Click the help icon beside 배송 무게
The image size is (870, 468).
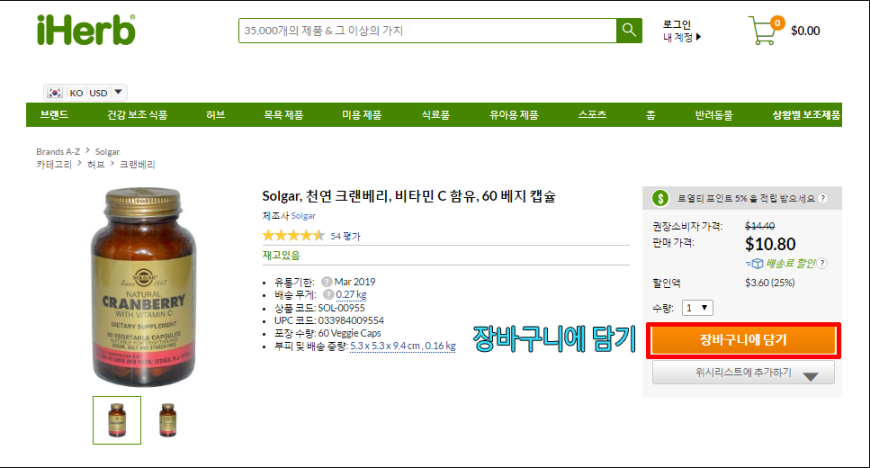[328, 295]
